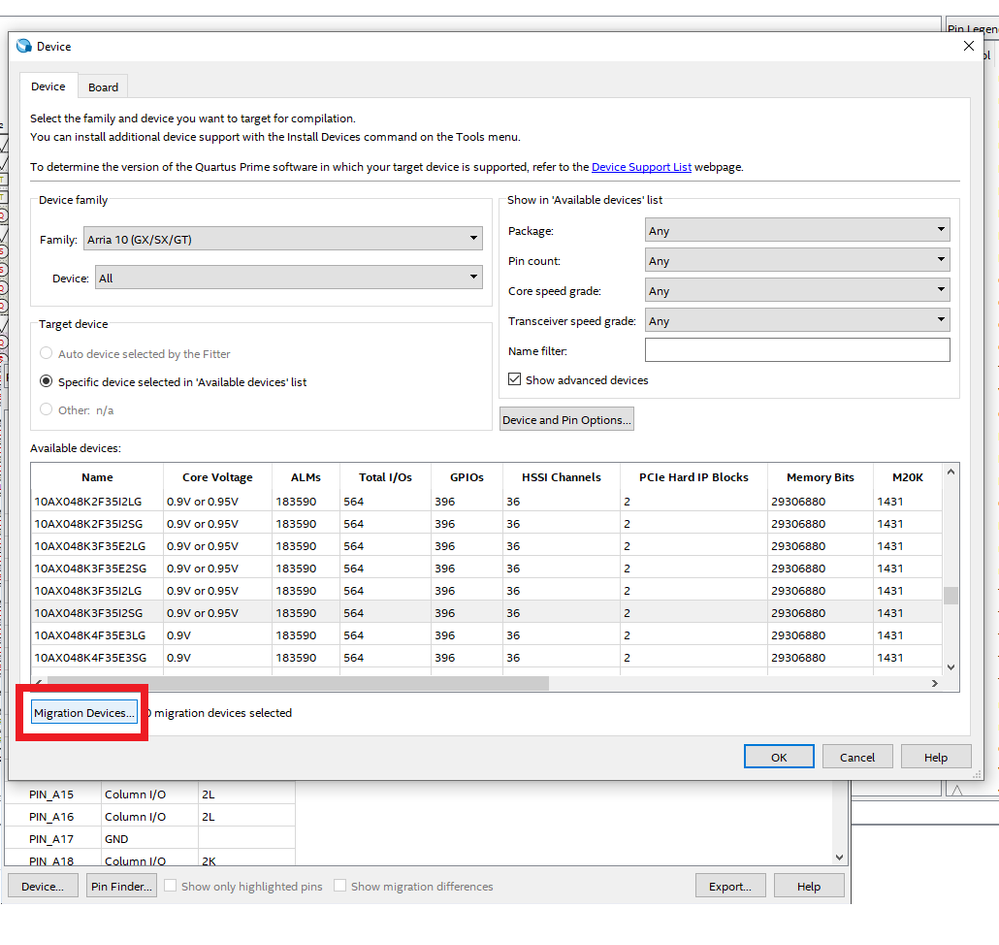Open the Pin count filter dropdown
Image resolution: width=999 pixels, height=945 pixels.
[797, 260]
